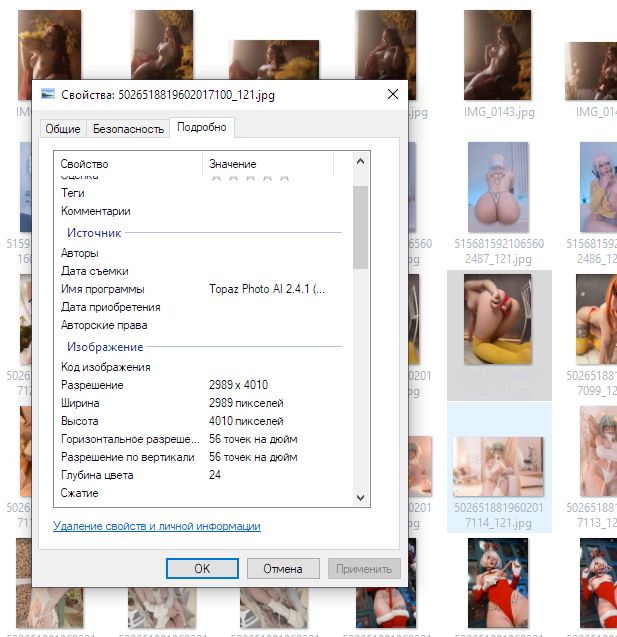Click the 4010 пикселей height value
This screenshot has width=617, height=637.
[246, 421]
